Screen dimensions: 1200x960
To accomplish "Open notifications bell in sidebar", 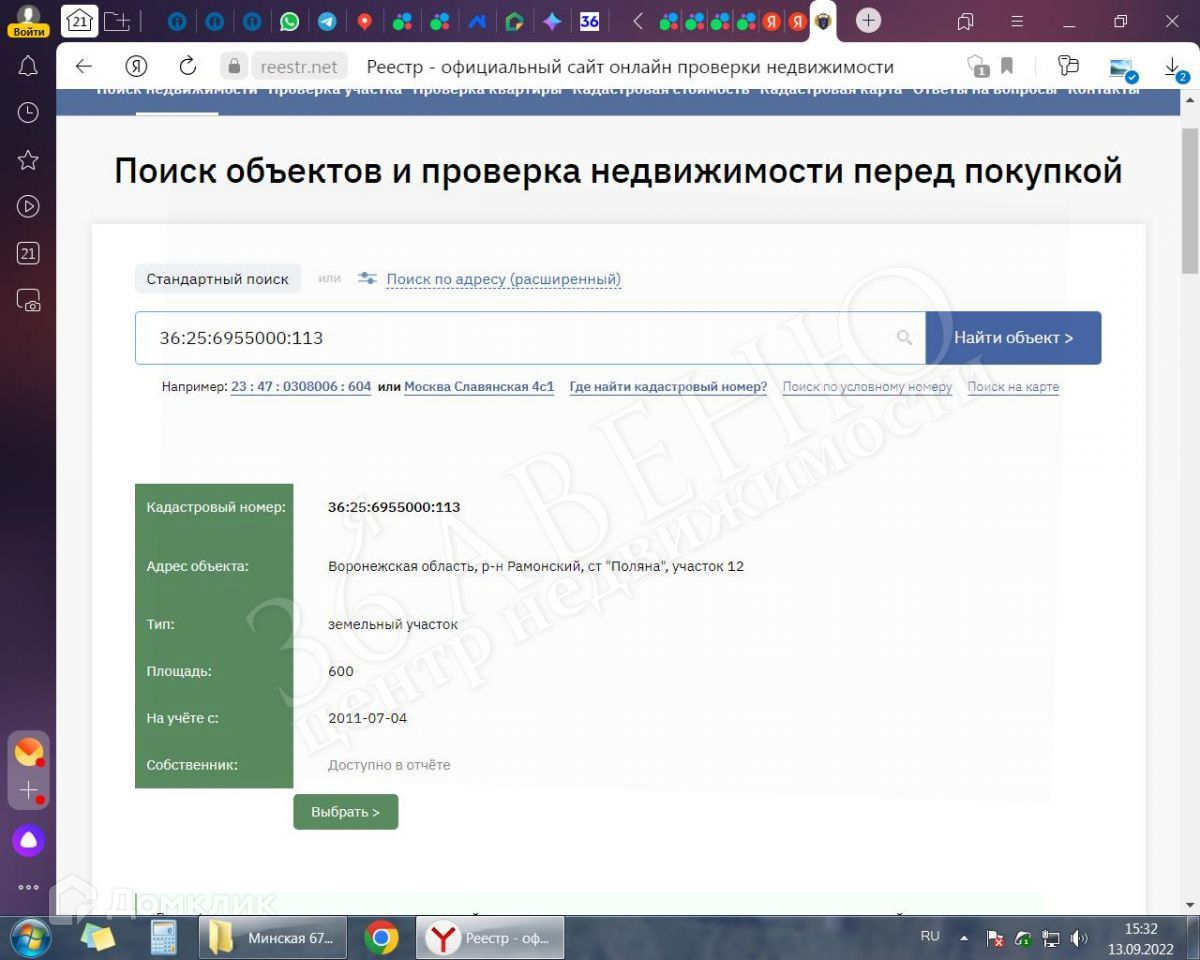I will pos(28,67).
